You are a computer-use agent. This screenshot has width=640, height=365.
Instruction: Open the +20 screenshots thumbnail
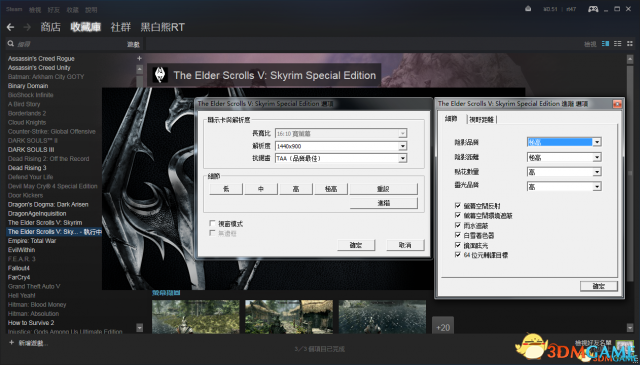442,326
